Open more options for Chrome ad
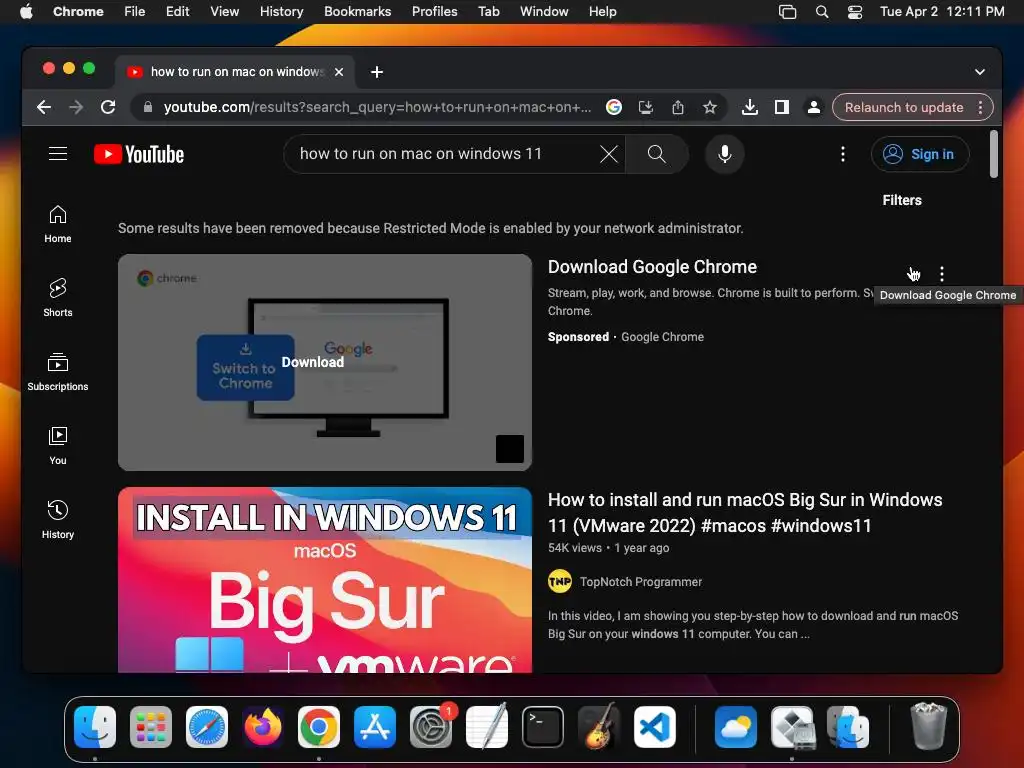The width and height of the screenshot is (1024, 768). click(941, 274)
